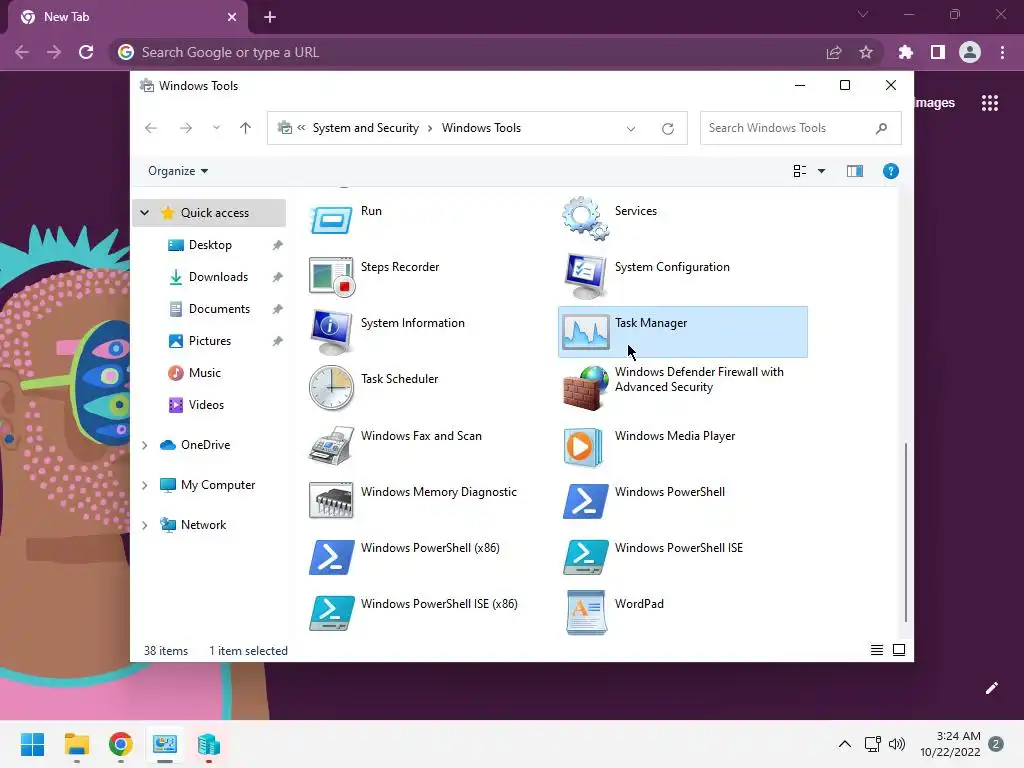Screen dimensions: 1024x768
Task: Open the Windows Media Player icon
Action: point(583,447)
